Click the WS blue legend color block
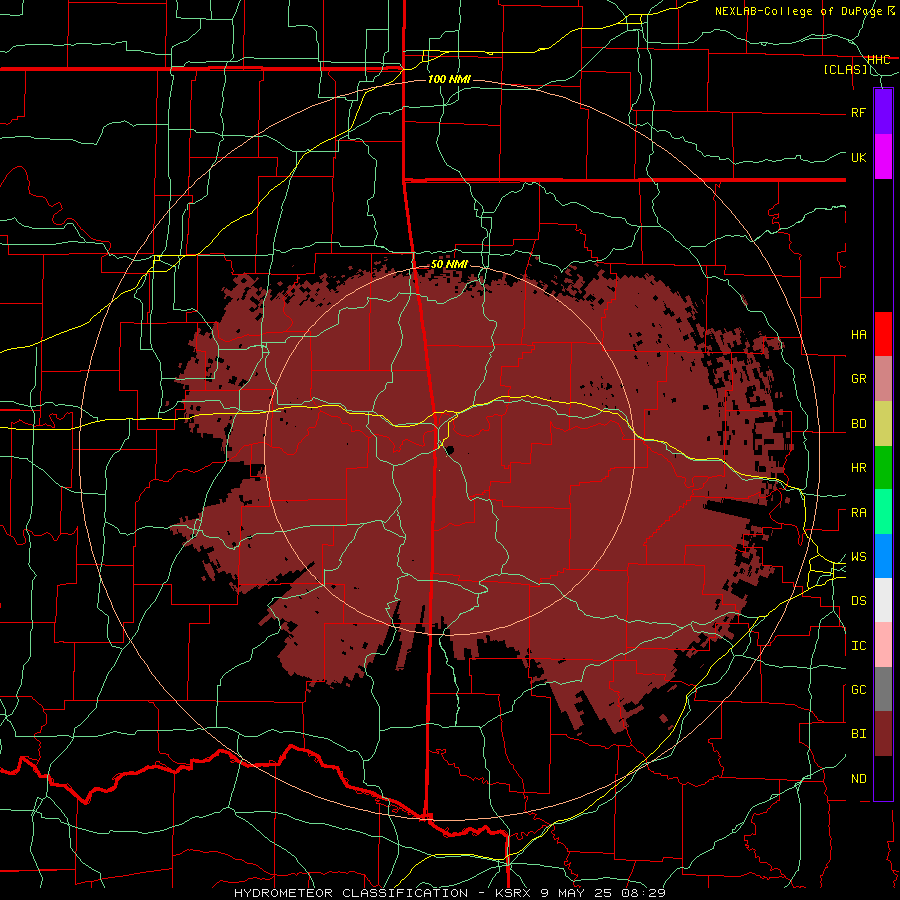The image size is (900, 900). (883, 556)
